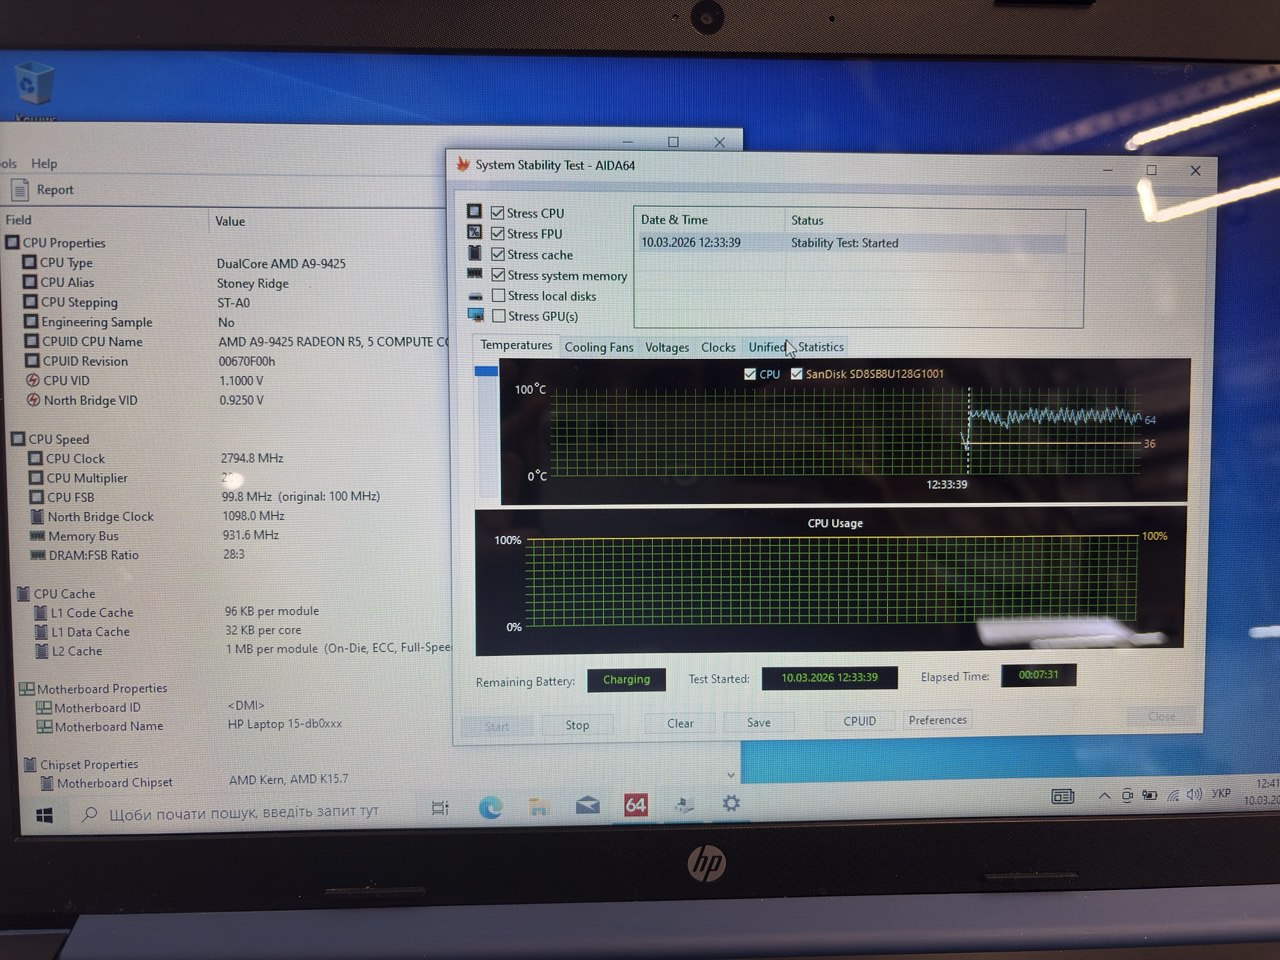Click the Windows Start button
Viewport: 1280px width, 960px height.
point(45,816)
